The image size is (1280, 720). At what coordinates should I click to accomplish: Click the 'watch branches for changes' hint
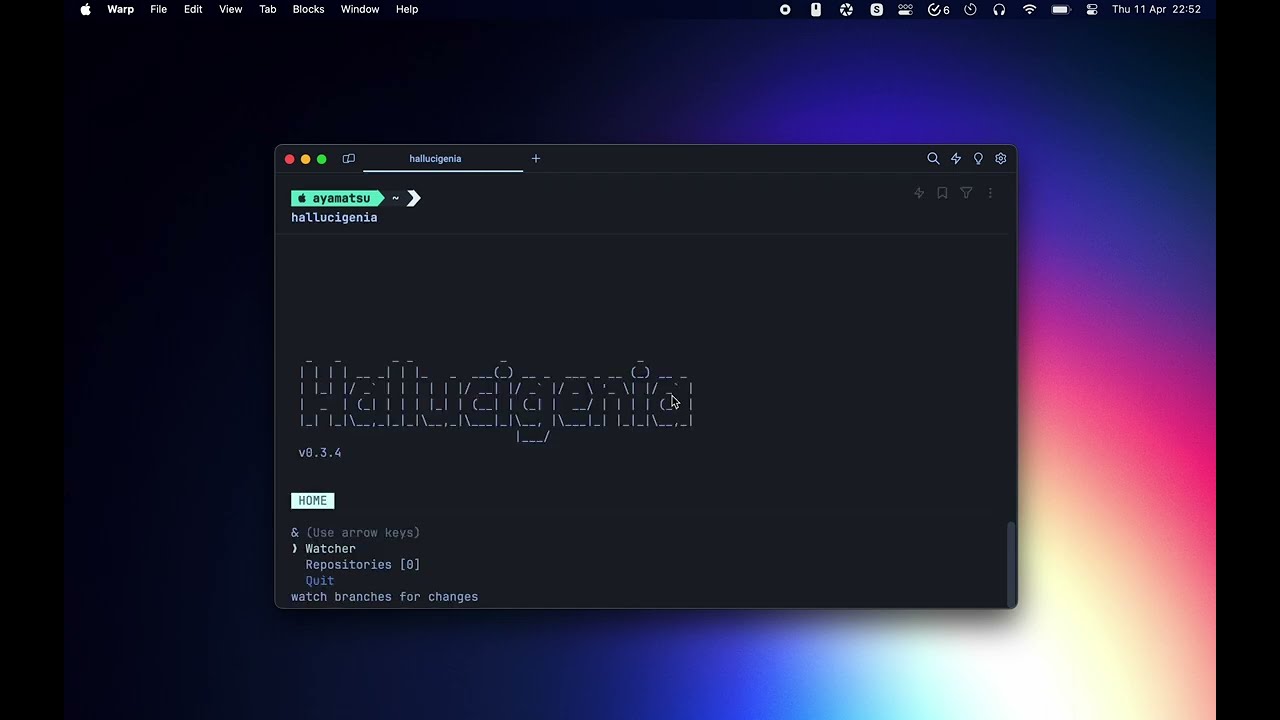coord(384,597)
